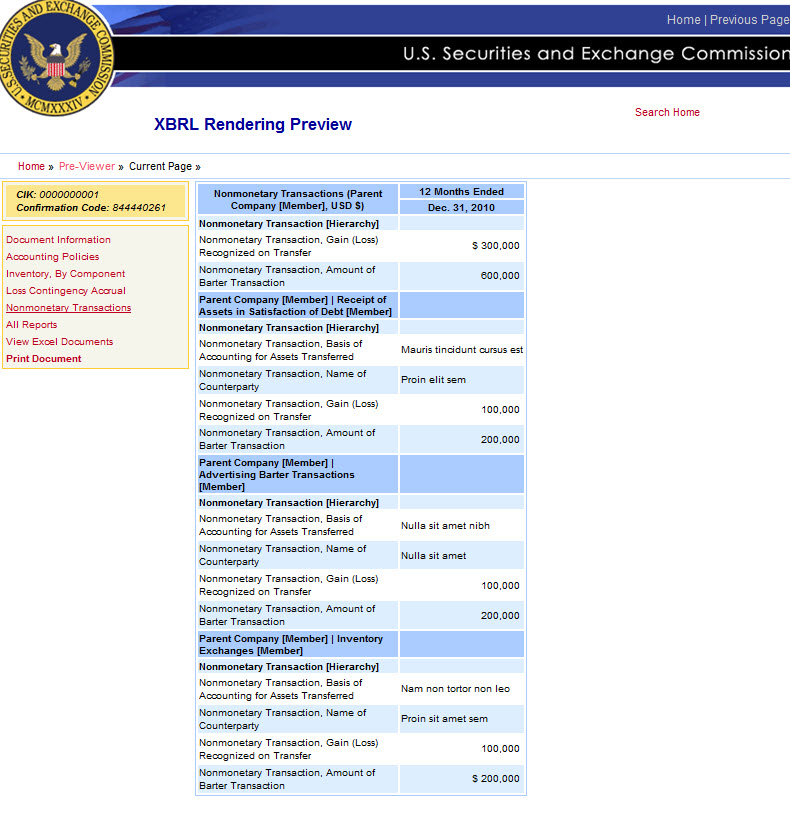The height and width of the screenshot is (813, 790).
Task: Open Nonmonetary Transactions report
Action: [68, 308]
